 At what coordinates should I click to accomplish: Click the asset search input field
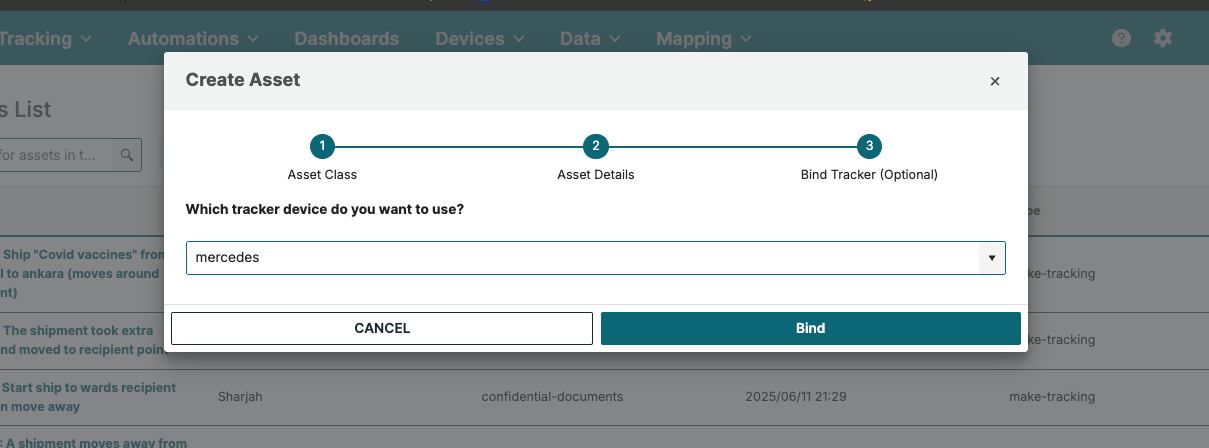[60, 155]
